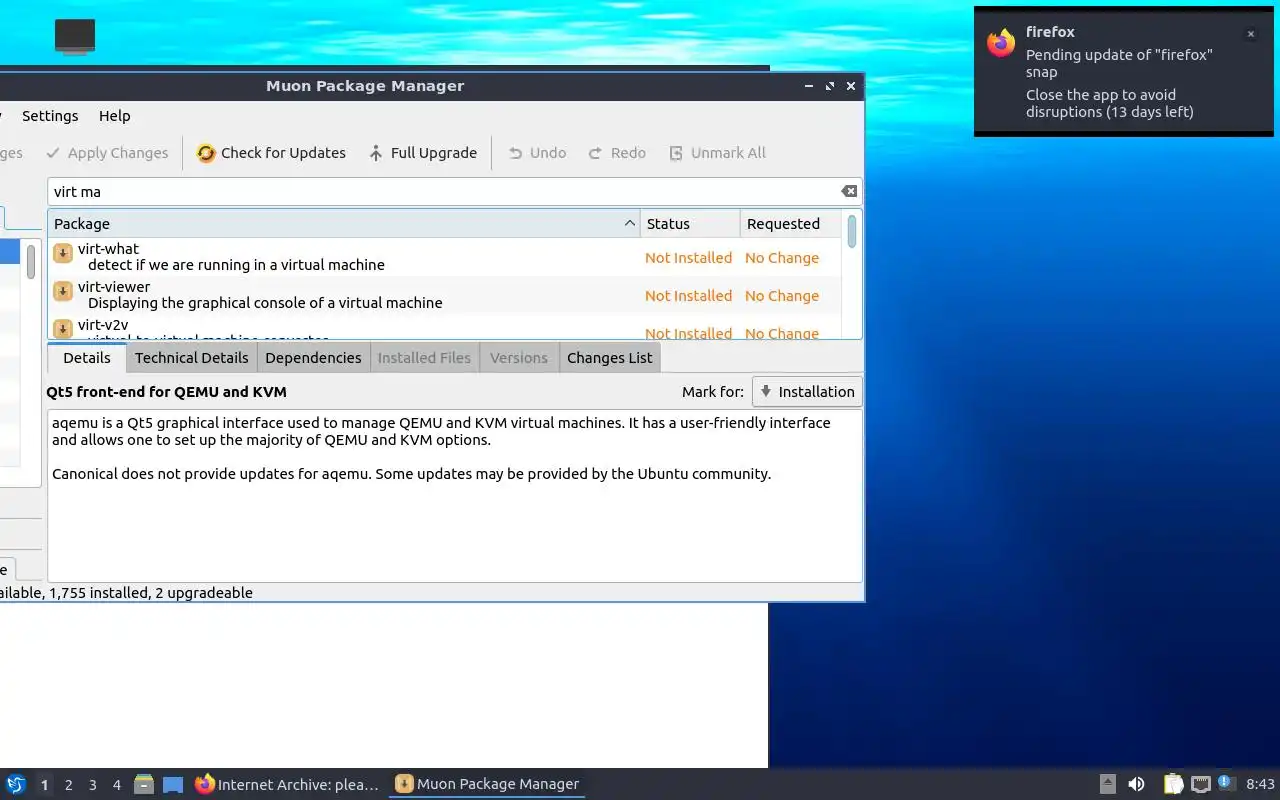Click the Check for Updates button
Screen dimensions: 1280x800
click(271, 153)
